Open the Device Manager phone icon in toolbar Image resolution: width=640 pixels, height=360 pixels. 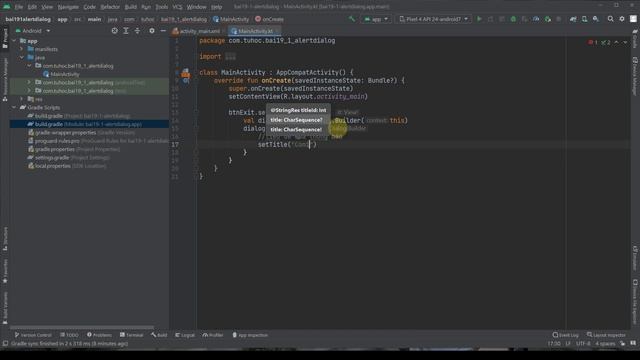[x=584, y=19]
